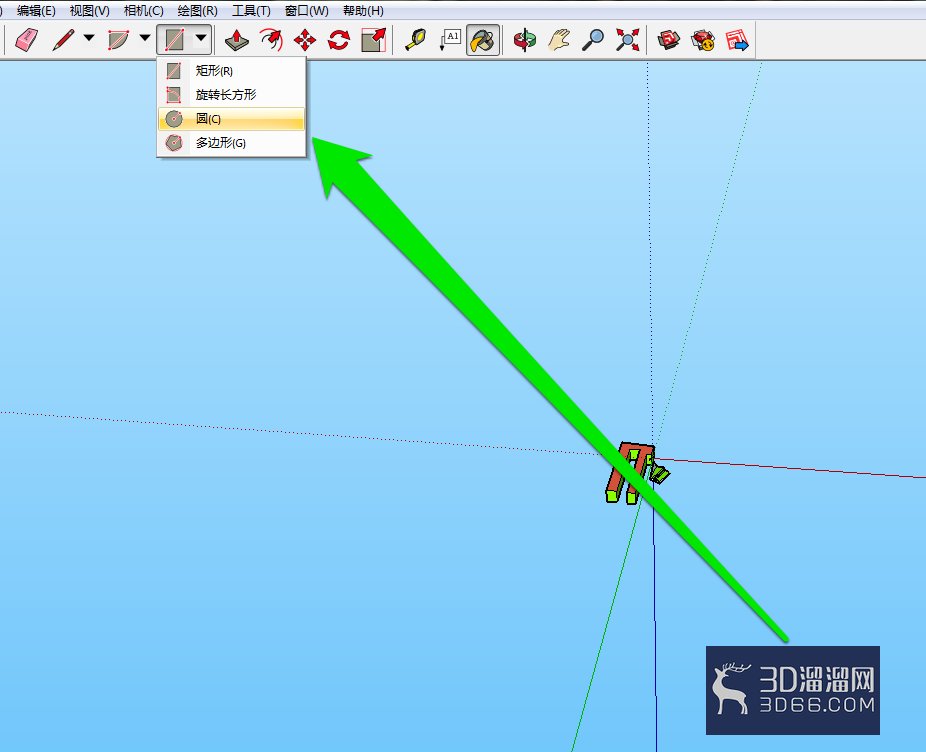926x752 pixels.
Task: Collapse the rectangle shape dropdown arrow
Action: click(x=201, y=38)
